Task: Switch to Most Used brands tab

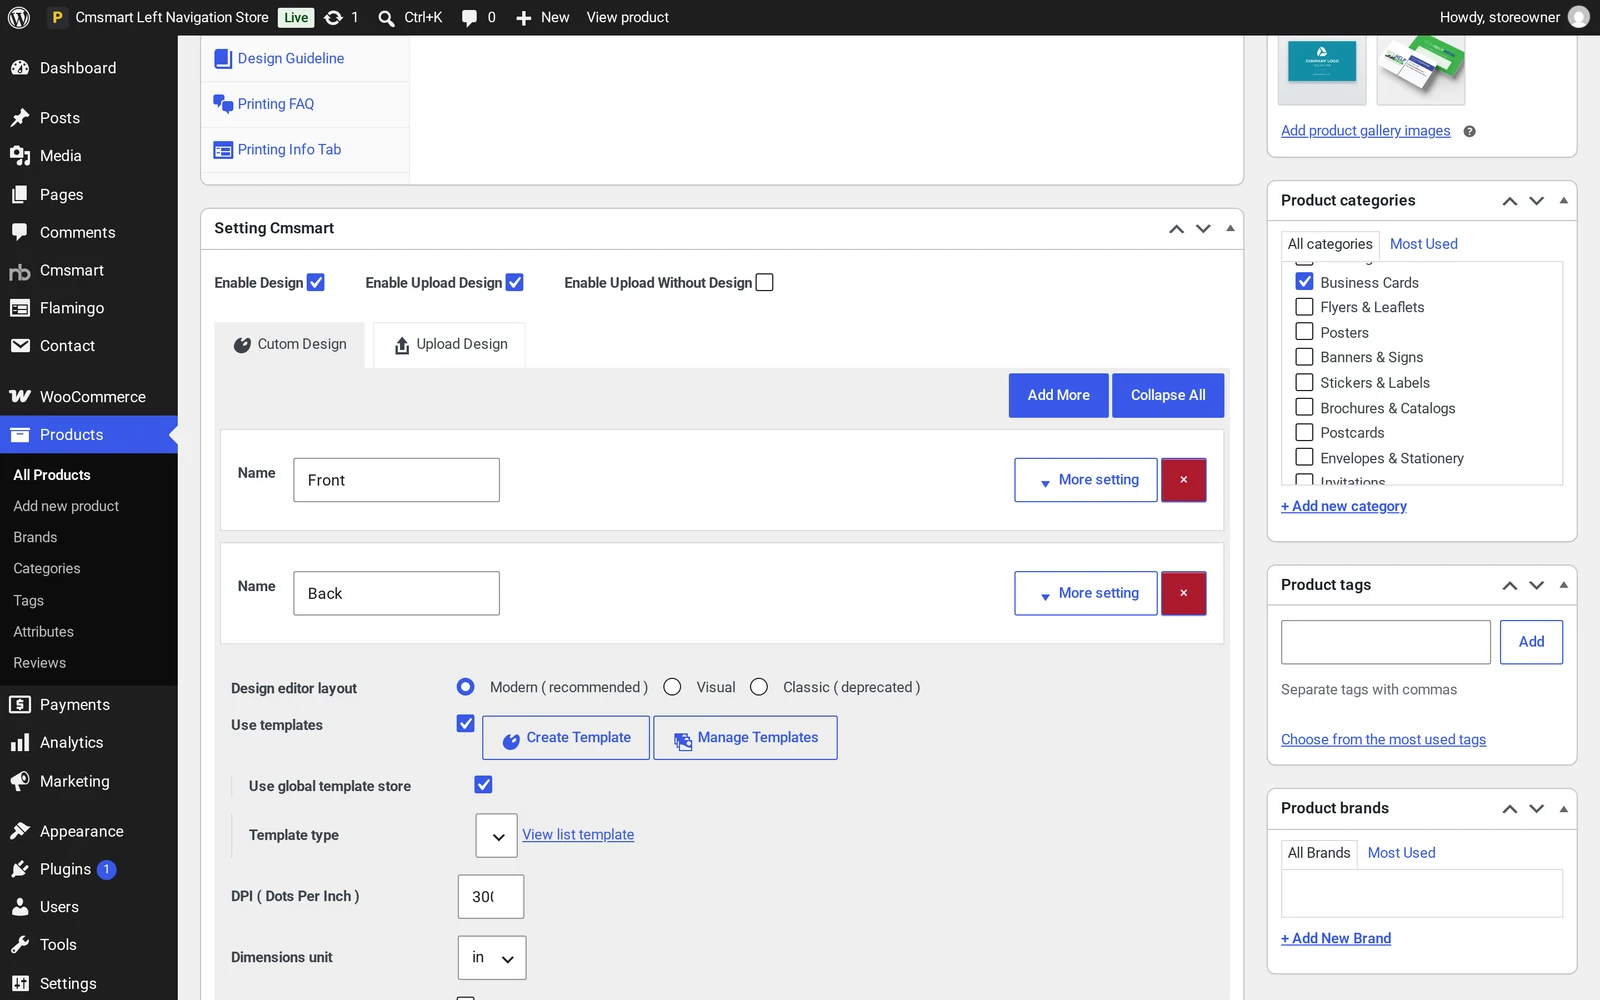Action: 1401,853
